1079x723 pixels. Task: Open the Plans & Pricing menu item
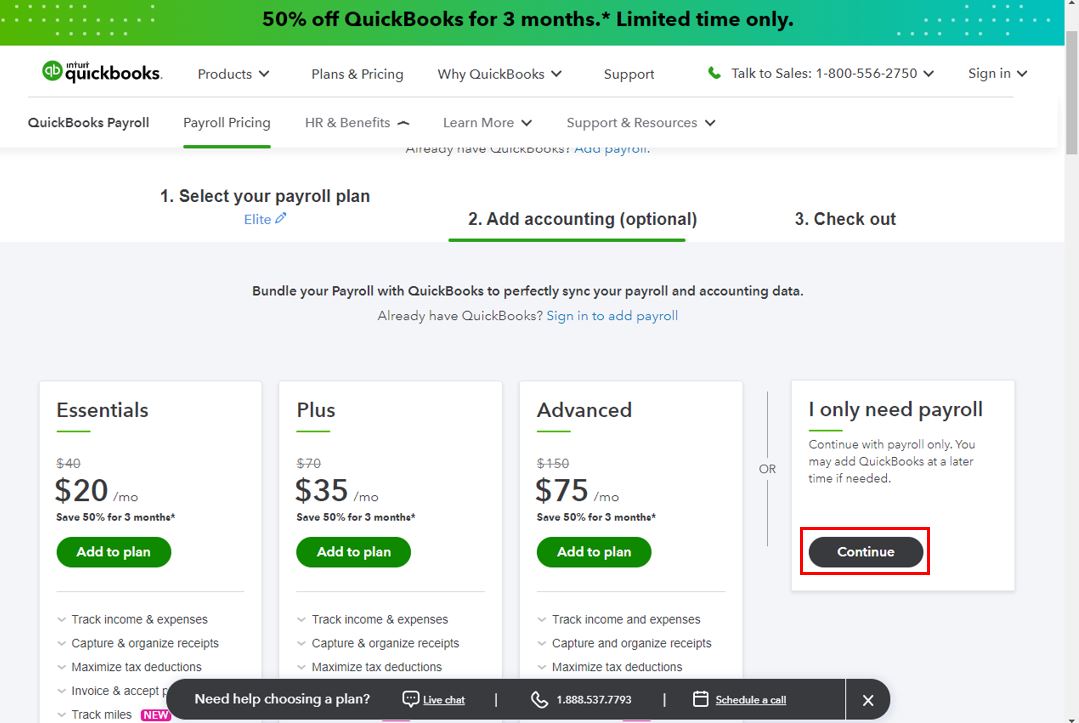[x=357, y=74]
